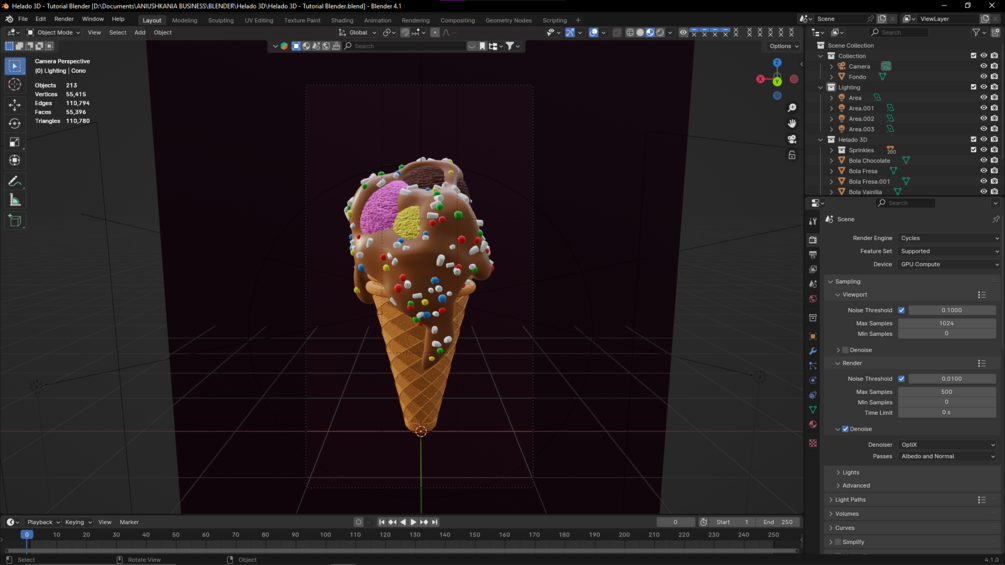Select the Measure tool
The width and height of the screenshot is (1005, 565).
(15, 201)
